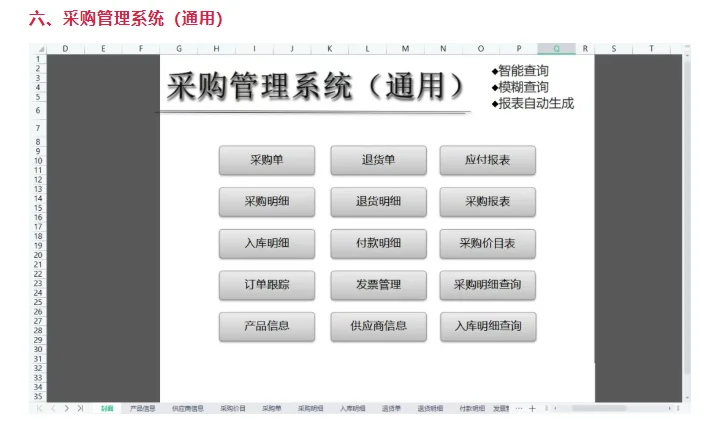Jump to last sheet arrow

80,408
